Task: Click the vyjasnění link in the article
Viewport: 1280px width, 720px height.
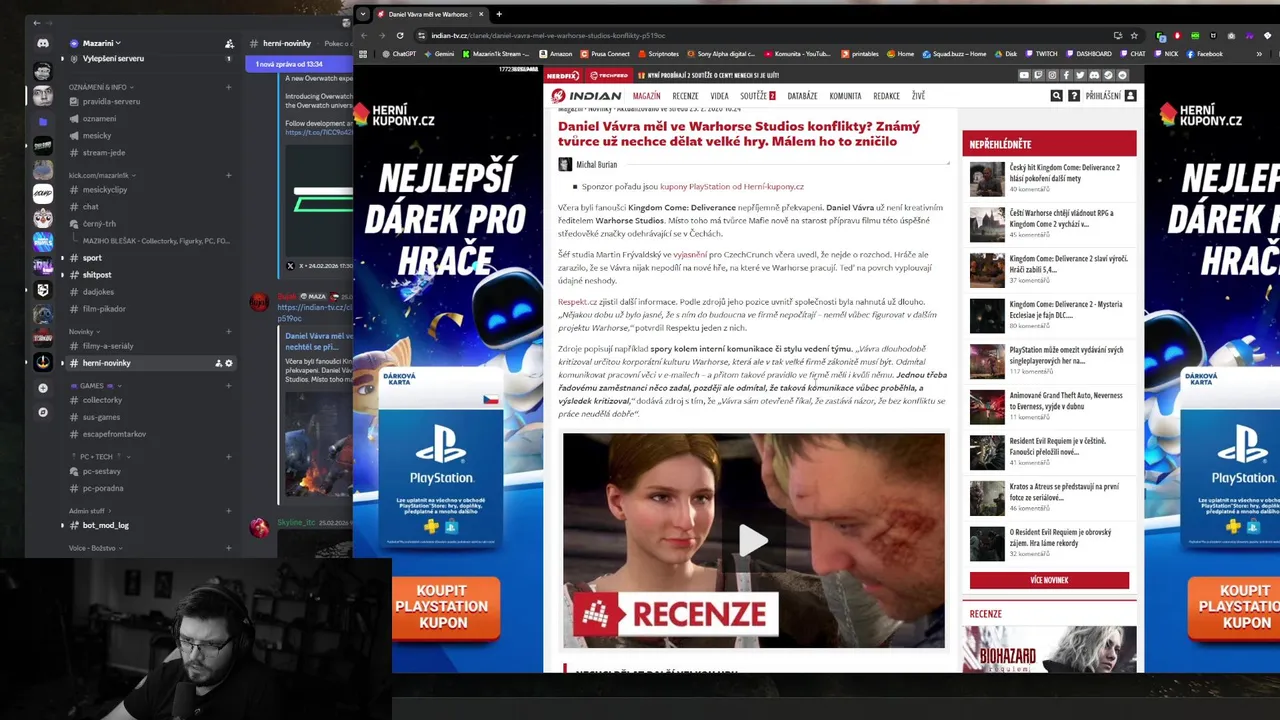Action: (689, 255)
